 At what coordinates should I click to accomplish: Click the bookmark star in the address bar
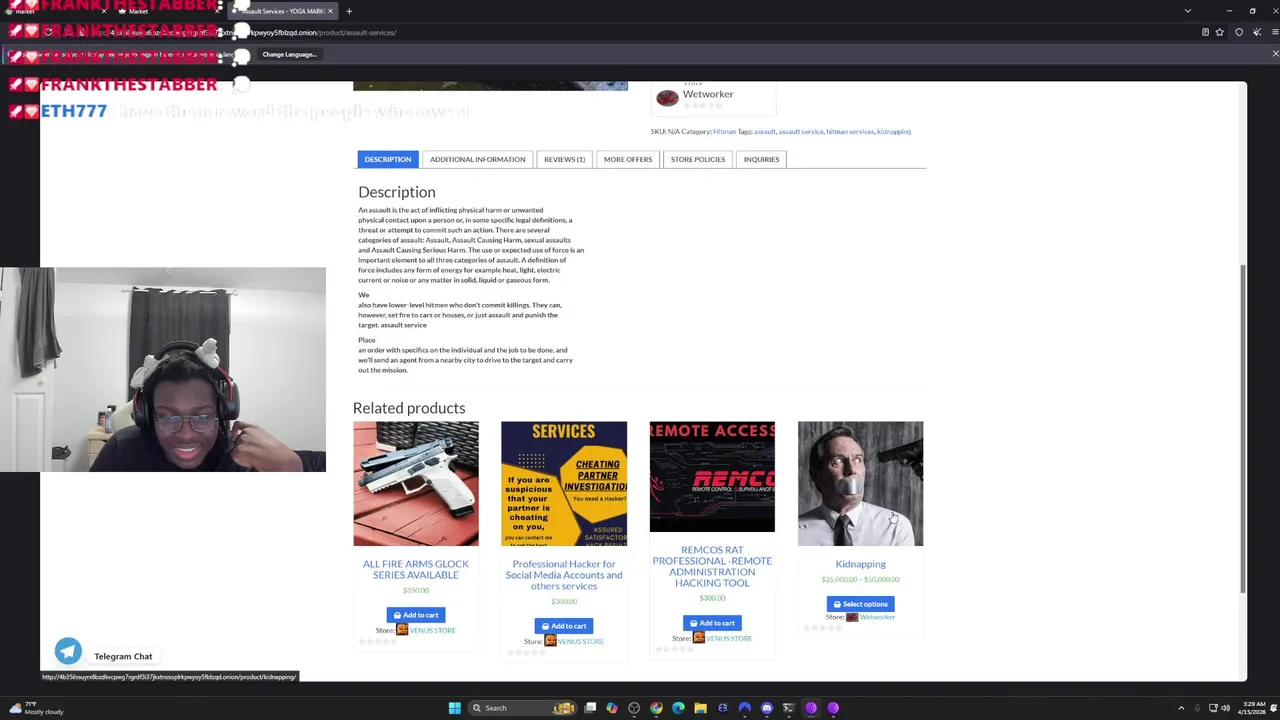(x=1219, y=32)
